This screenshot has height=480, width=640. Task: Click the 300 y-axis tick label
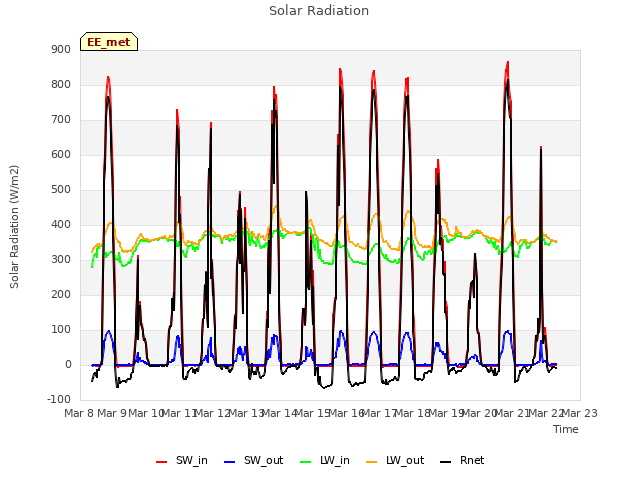click(61, 260)
